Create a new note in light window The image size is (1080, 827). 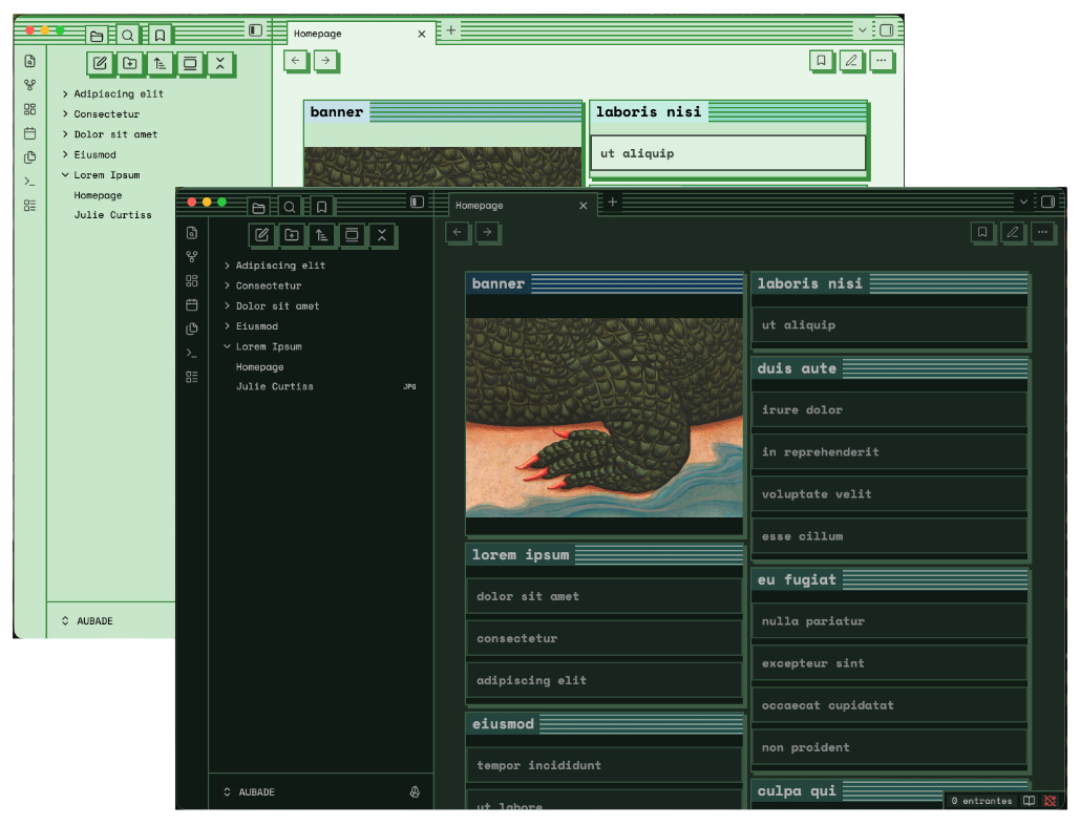100,63
